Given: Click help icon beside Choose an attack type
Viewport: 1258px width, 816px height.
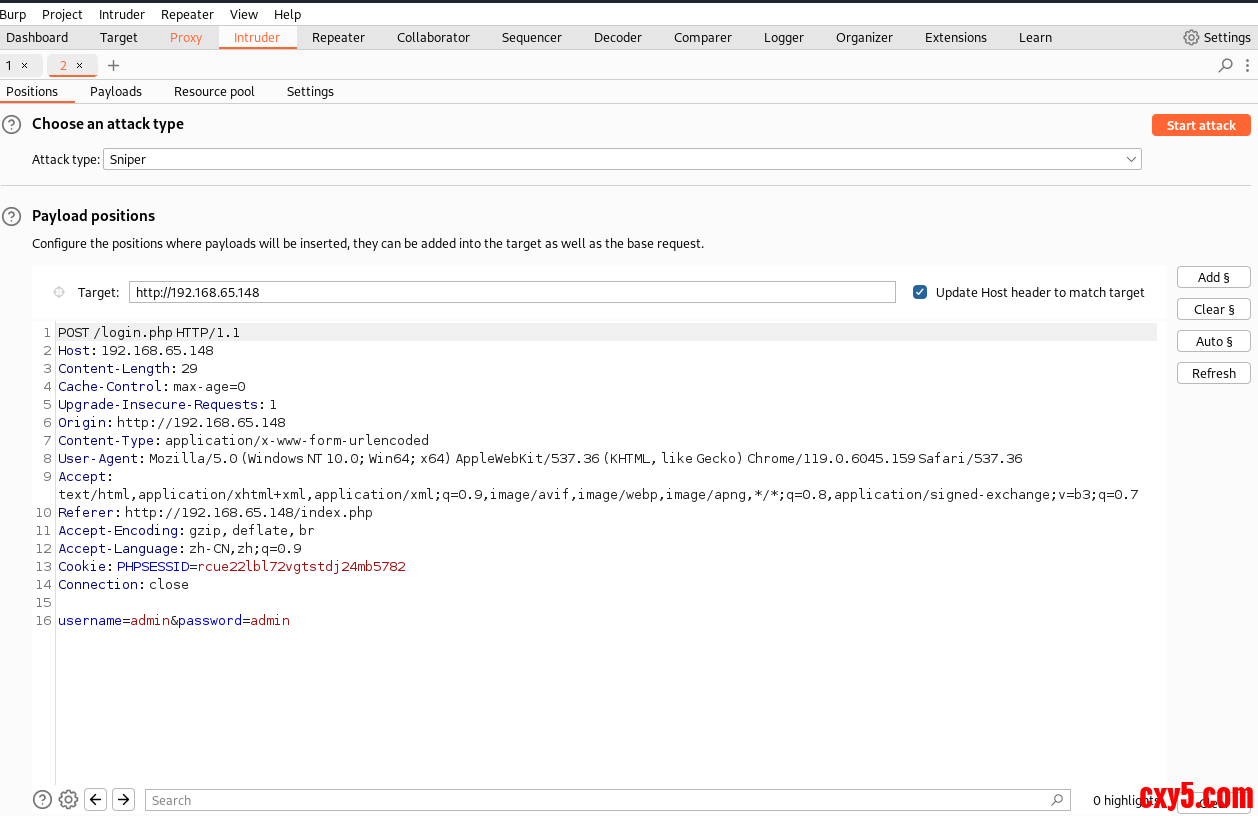Looking at the screenshot, I should pos(11,125).
